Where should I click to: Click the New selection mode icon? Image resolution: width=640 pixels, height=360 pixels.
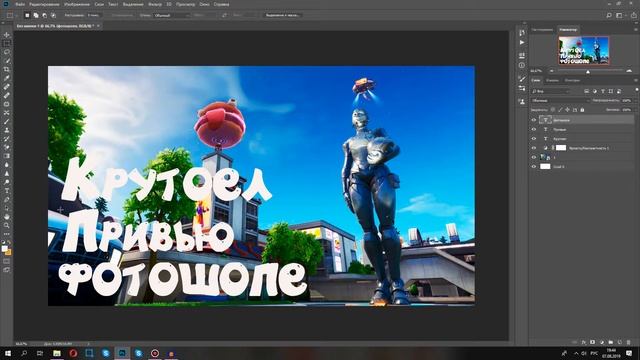(x=27, y=15)
